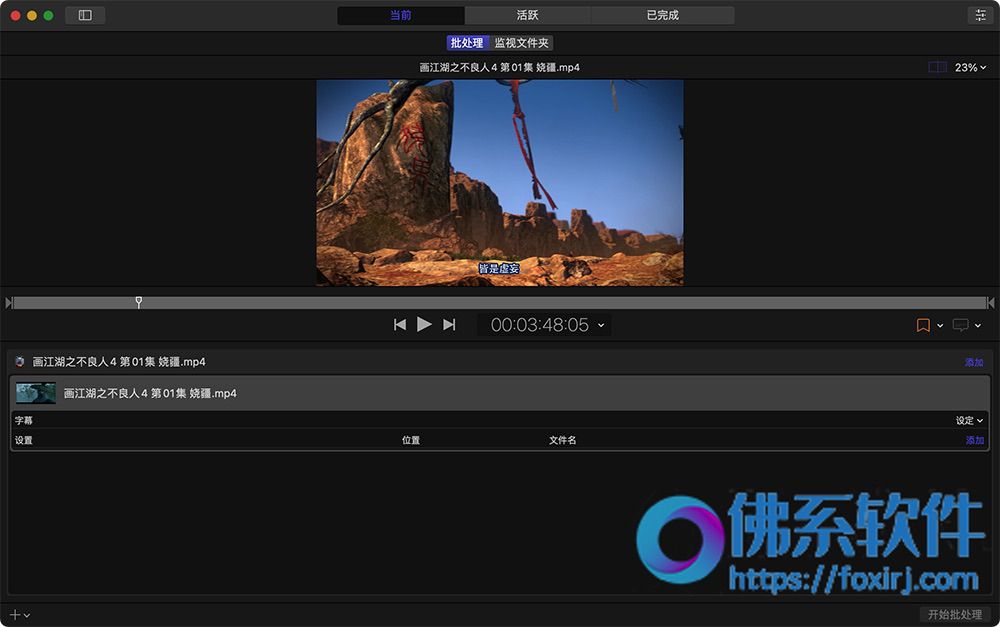Jump to next frame marker
Screen dimensions: 1000x627
click(449, 325)
